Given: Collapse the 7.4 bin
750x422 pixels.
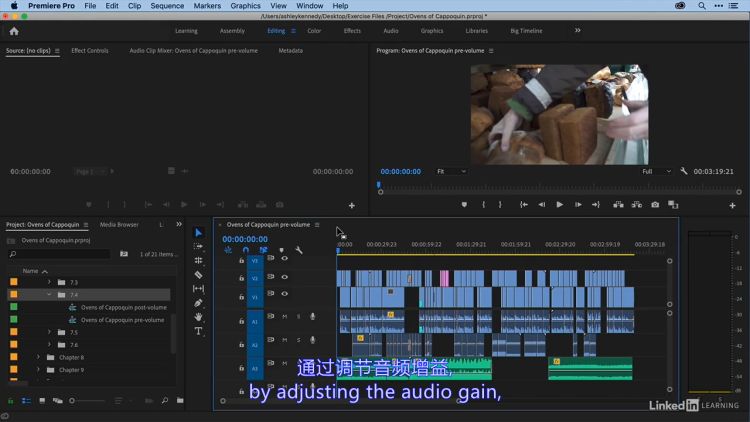Looking at the screenshot, I should pyautogui.click(x=49, y=295).
